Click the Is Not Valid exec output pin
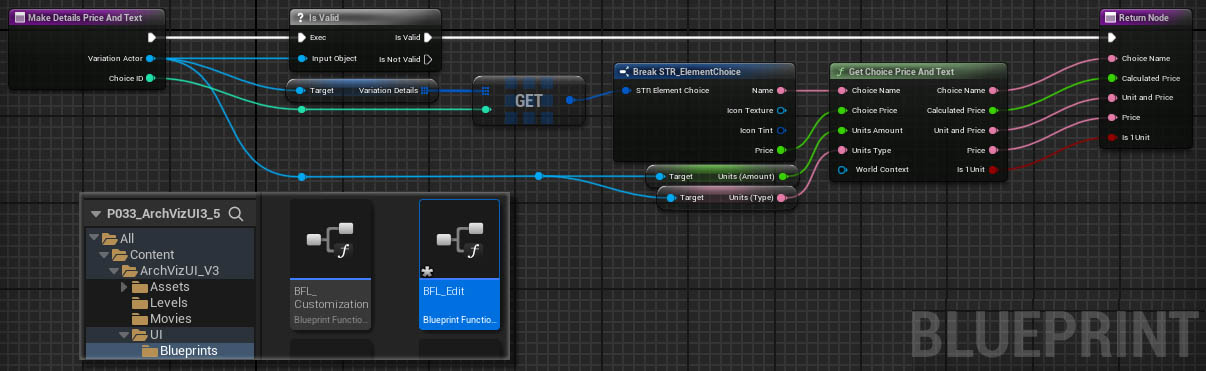 coord(428,58)
